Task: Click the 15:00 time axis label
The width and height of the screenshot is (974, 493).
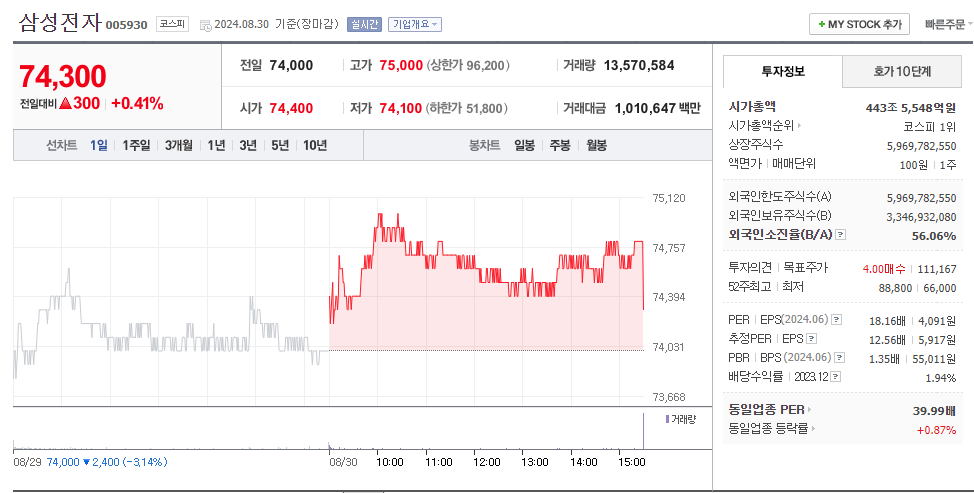Action: [x=632, y=462]
